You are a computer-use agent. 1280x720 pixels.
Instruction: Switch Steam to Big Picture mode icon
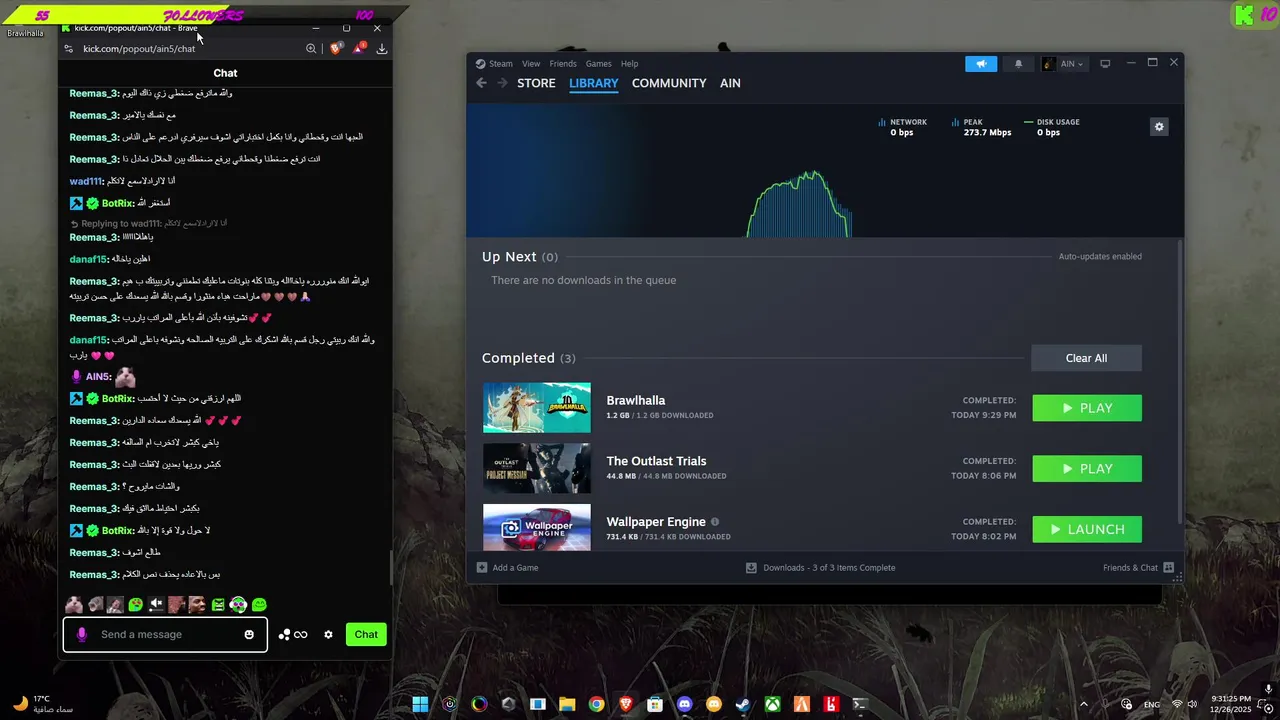pos(1105,64)
